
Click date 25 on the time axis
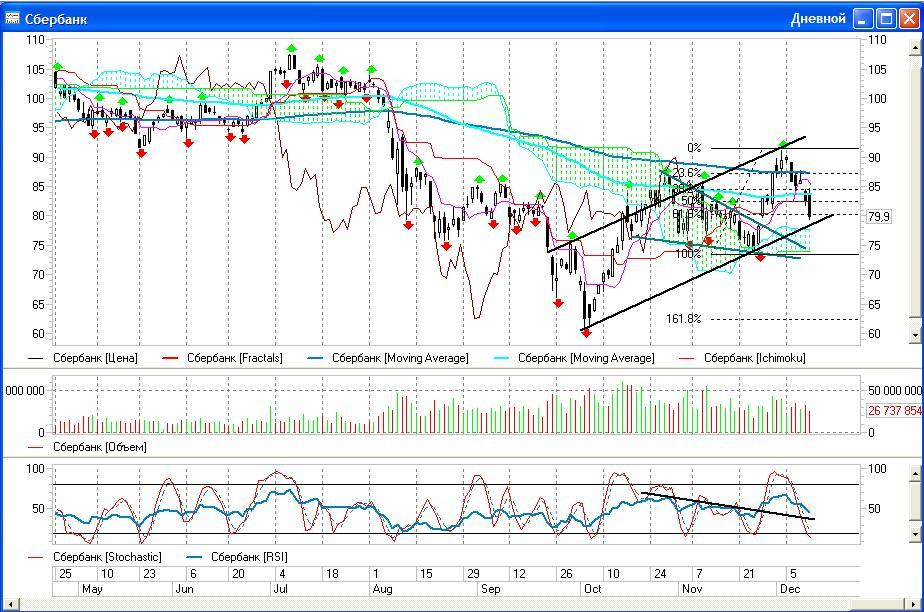65,574
